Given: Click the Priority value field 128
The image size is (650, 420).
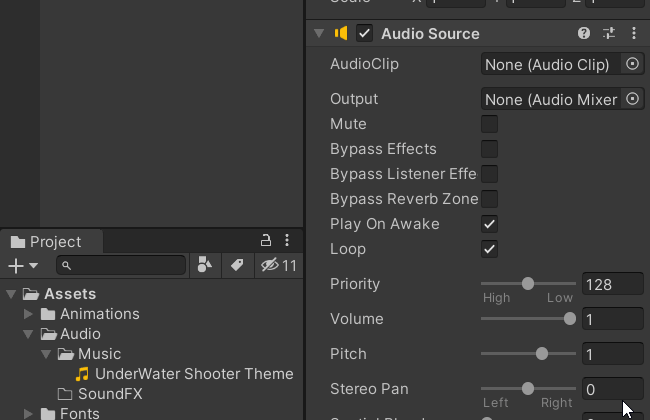Looking at the screenshot, I should click(613, 284).
